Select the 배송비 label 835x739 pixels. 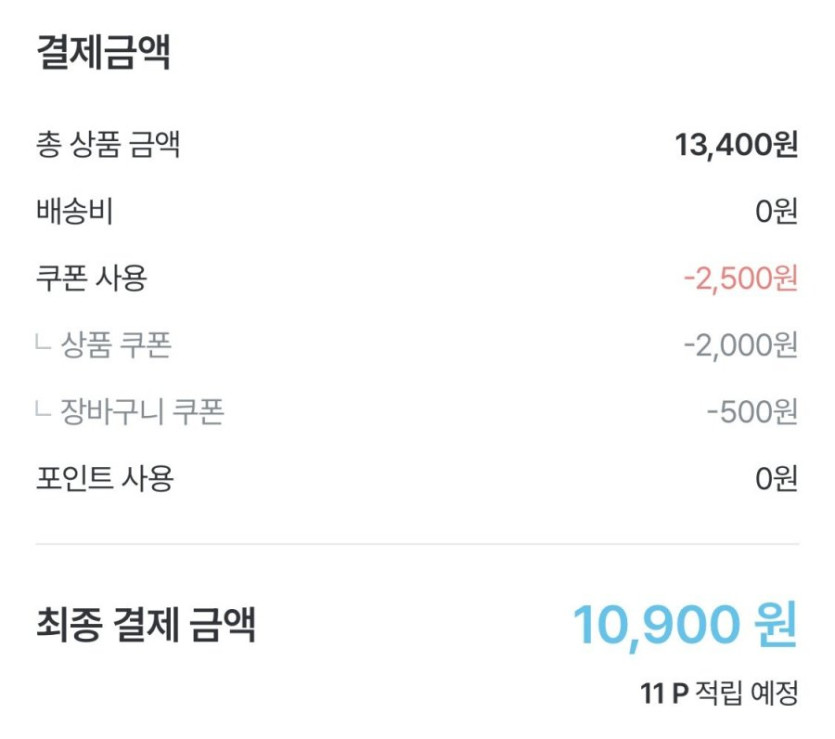click(74, 212)
